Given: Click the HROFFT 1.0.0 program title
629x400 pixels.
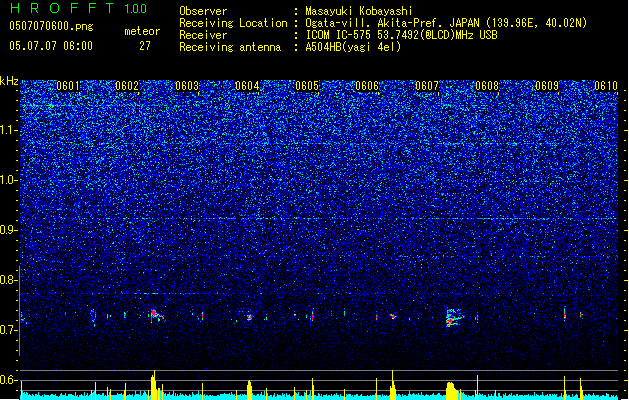Looking at the screenshot, I should coord(79,8).
